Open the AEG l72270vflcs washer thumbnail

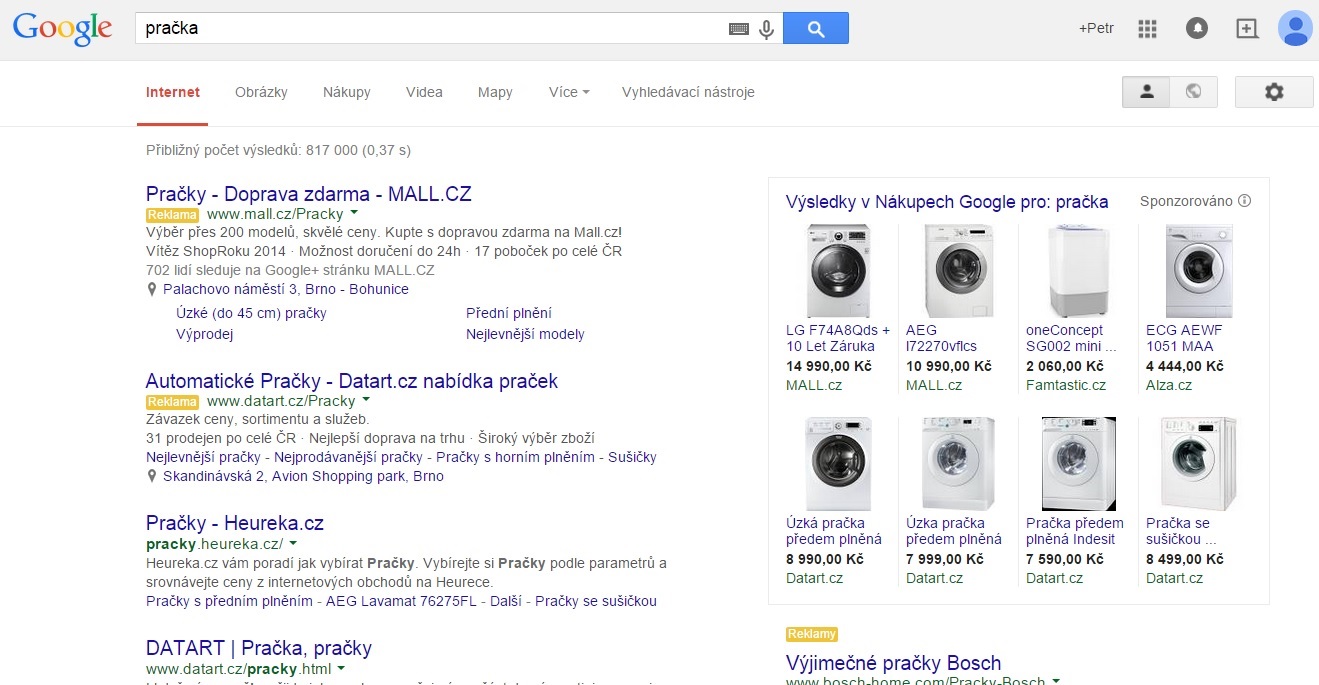(958, 270)
